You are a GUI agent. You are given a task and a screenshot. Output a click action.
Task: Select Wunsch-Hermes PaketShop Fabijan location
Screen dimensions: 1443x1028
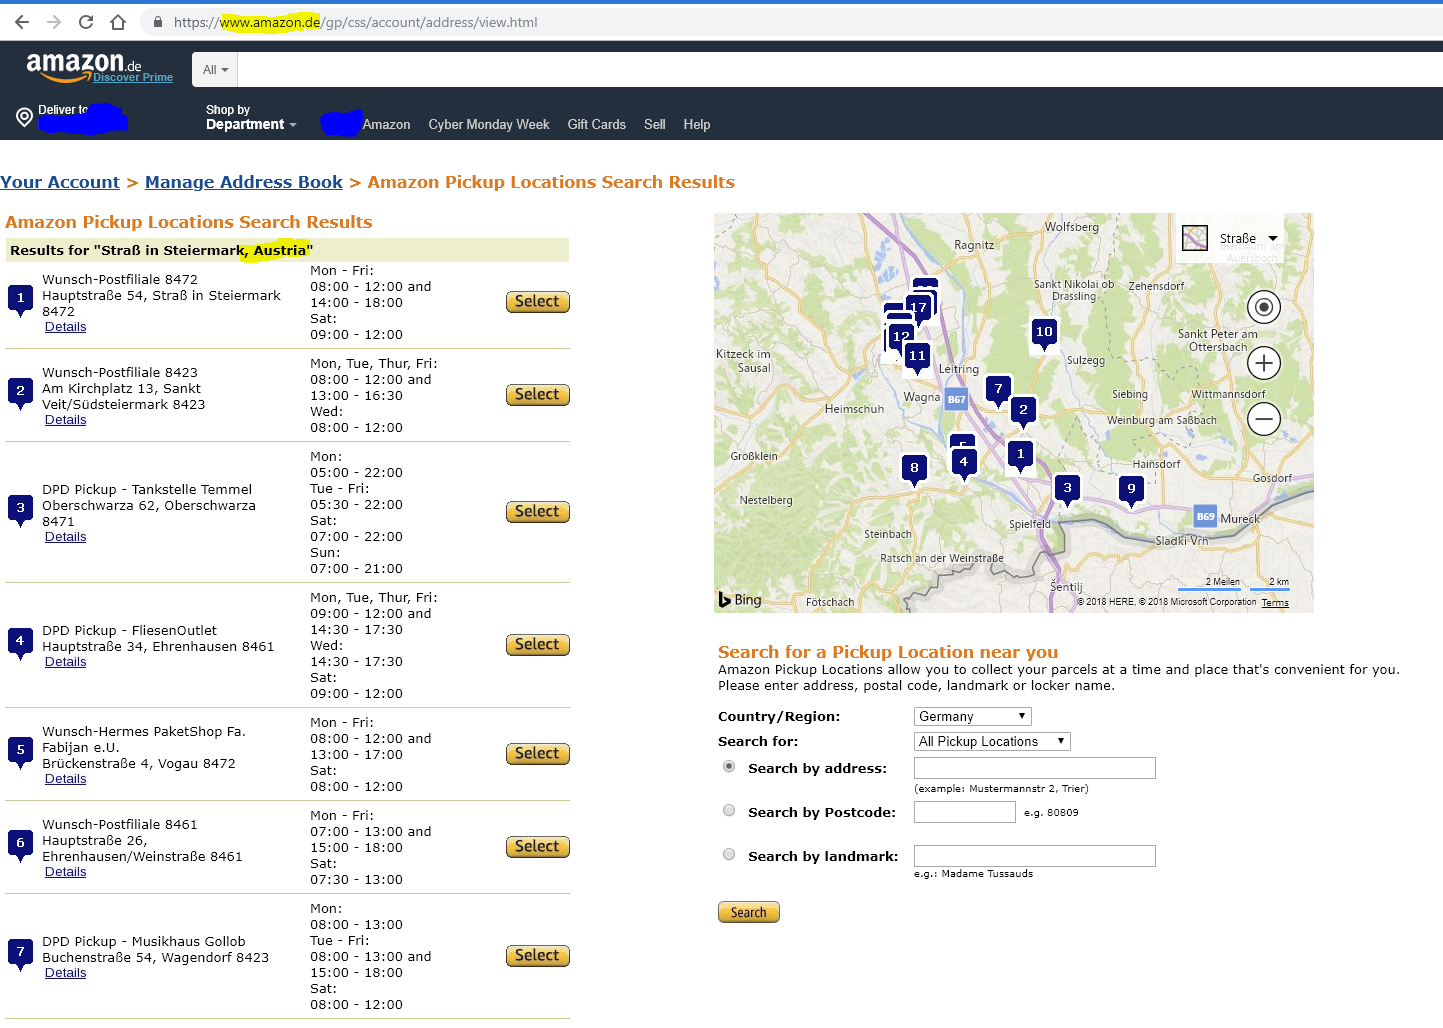538,754
